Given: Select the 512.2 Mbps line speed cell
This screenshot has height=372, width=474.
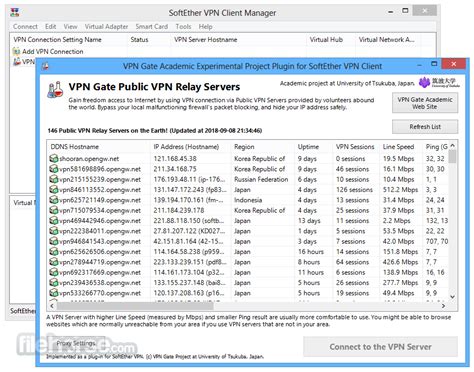Looking at the screenshot, I should point(400,190).
